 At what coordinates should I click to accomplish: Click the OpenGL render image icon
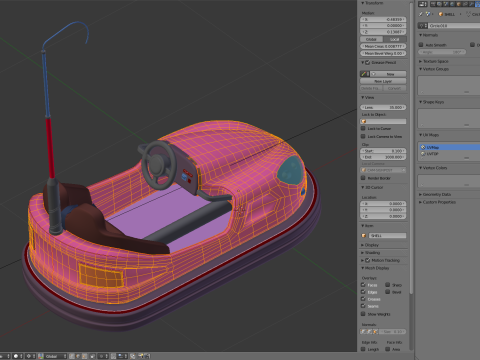[x=140, y=356]
